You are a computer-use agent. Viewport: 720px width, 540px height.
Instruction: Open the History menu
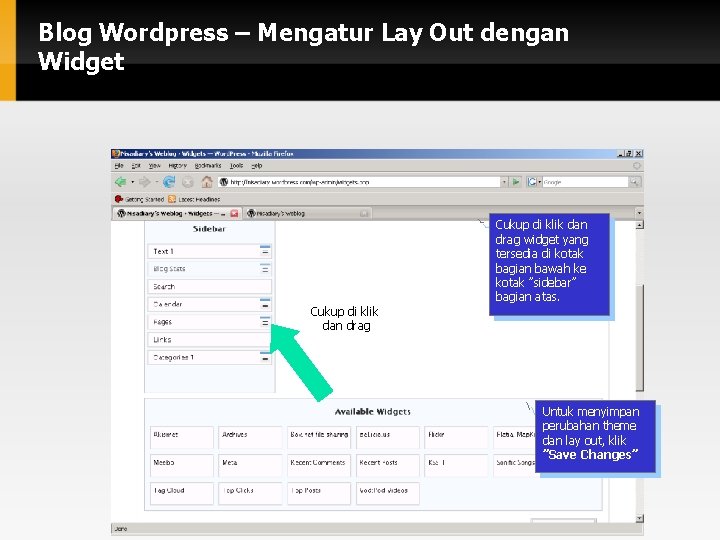(x=177, y=166)
